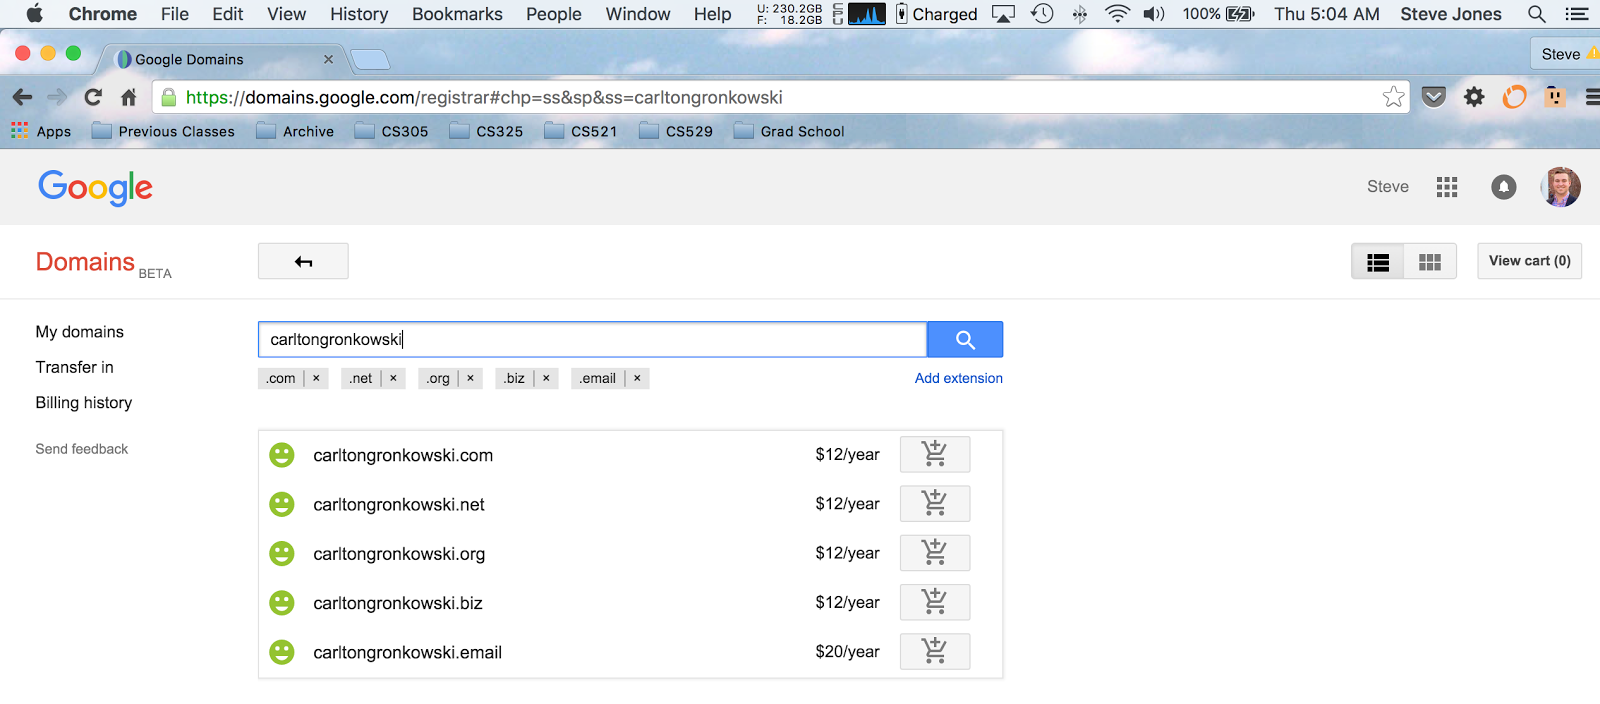Open the volume menu bar icon
Screen dimensions: 1600x704
pyautogui.click(x=1154, y=14)
